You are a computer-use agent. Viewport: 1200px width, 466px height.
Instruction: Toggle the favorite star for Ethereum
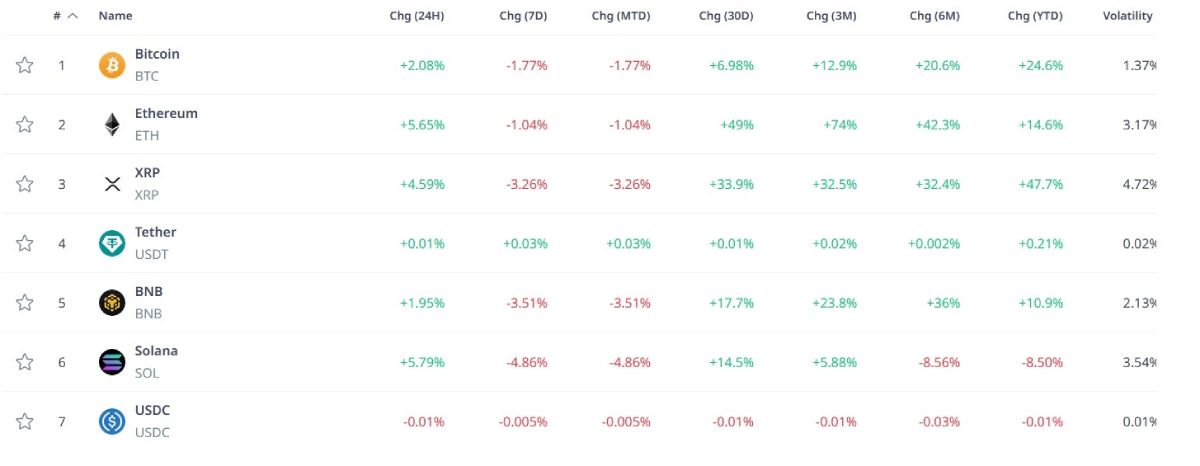(x=25, y=125)
